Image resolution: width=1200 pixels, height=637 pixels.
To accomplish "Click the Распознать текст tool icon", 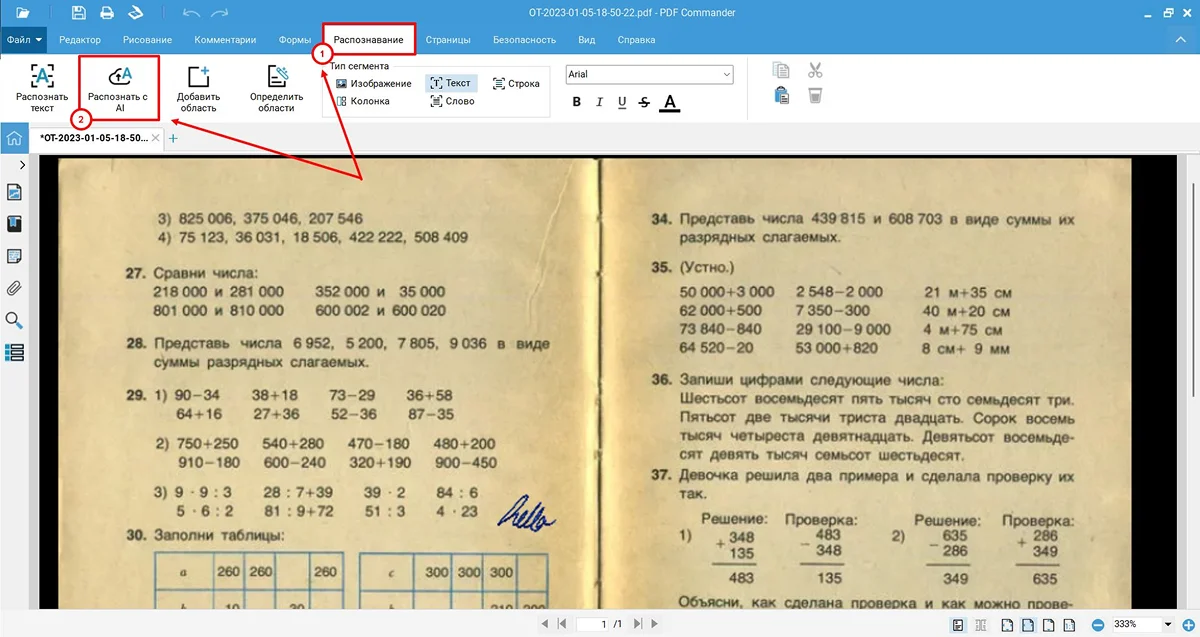I will click(x=42, y=88).
